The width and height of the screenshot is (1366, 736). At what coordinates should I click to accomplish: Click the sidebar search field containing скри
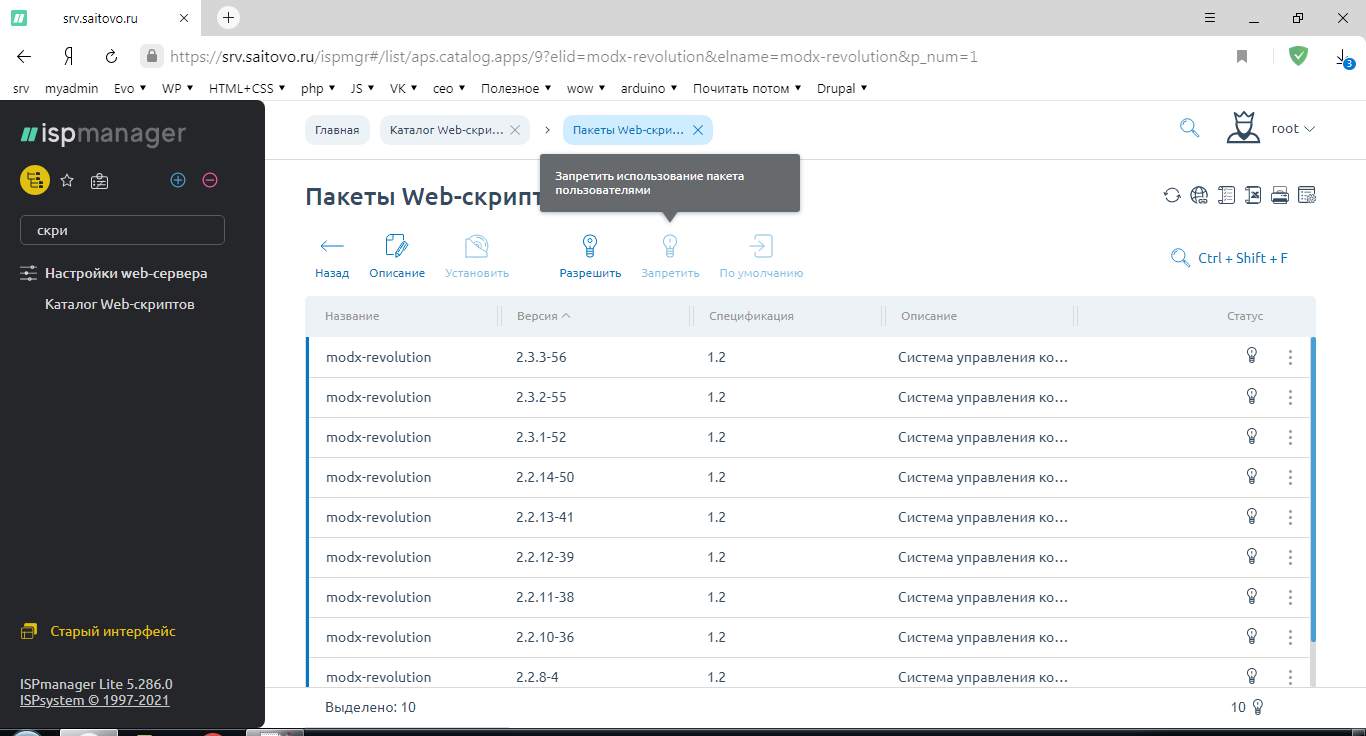click(x=122, y=230)
